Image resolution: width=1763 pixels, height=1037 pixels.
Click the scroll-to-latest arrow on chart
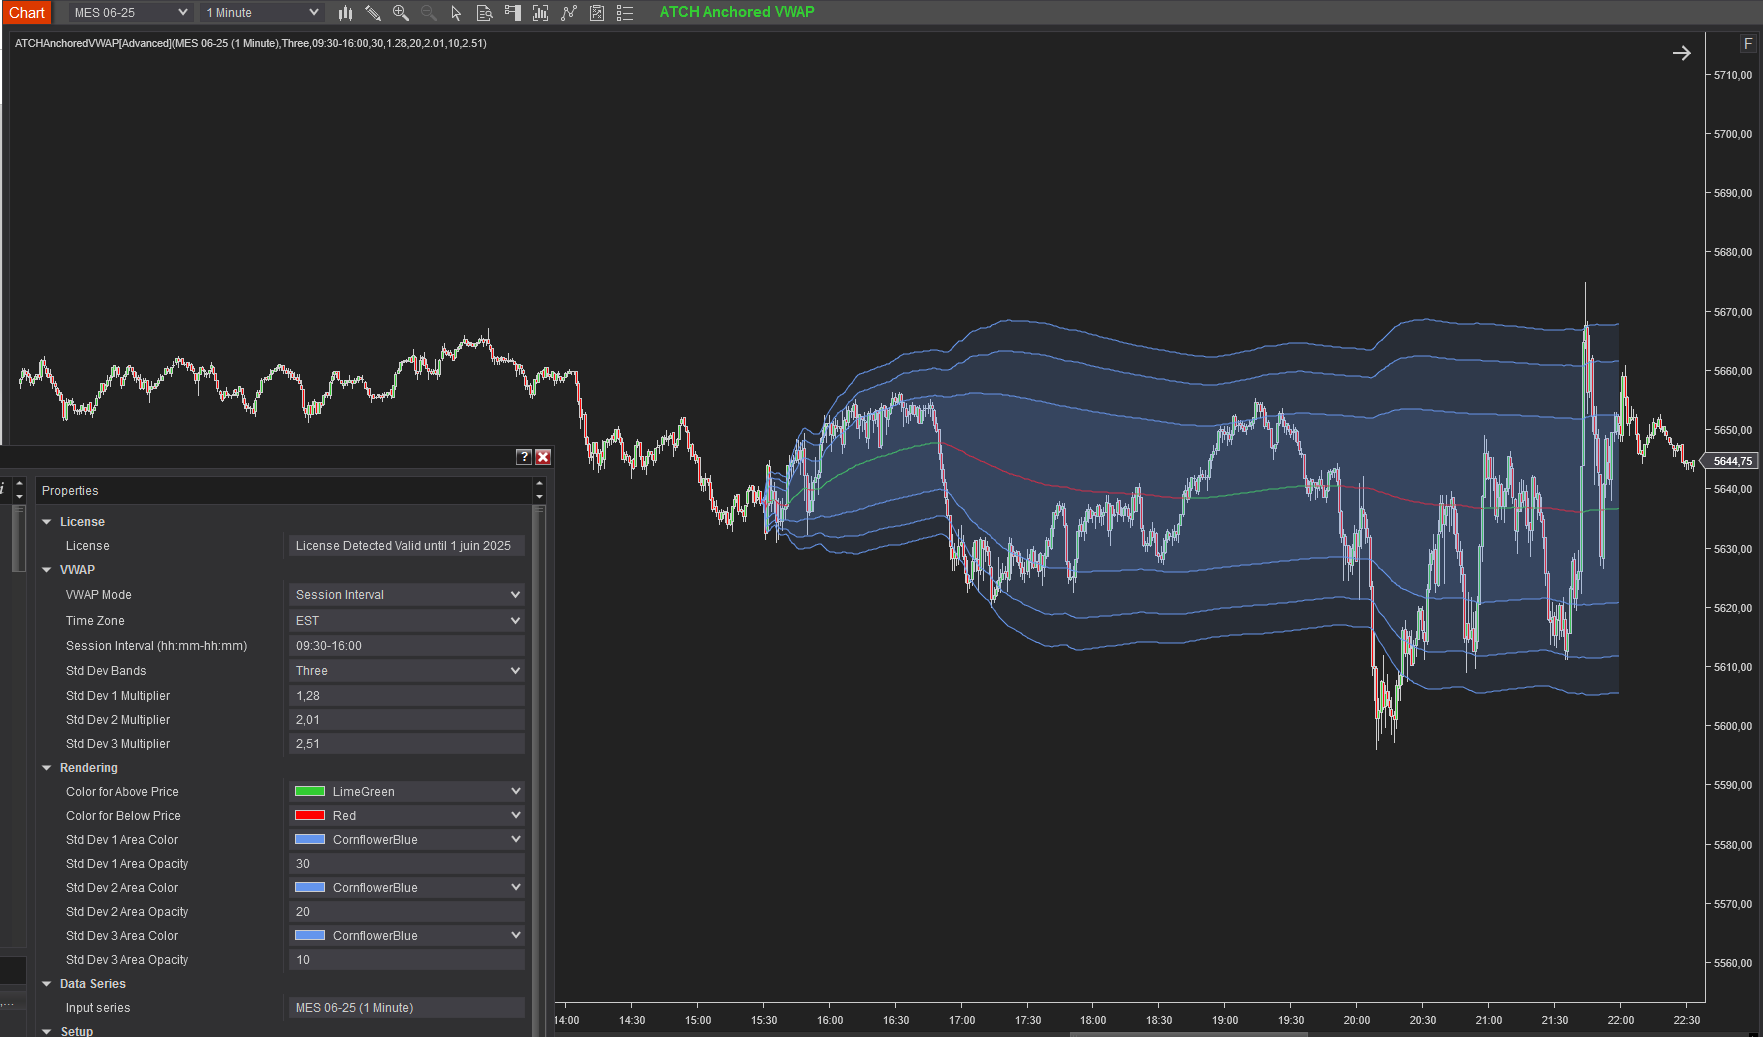click(x=1681, y=53)
